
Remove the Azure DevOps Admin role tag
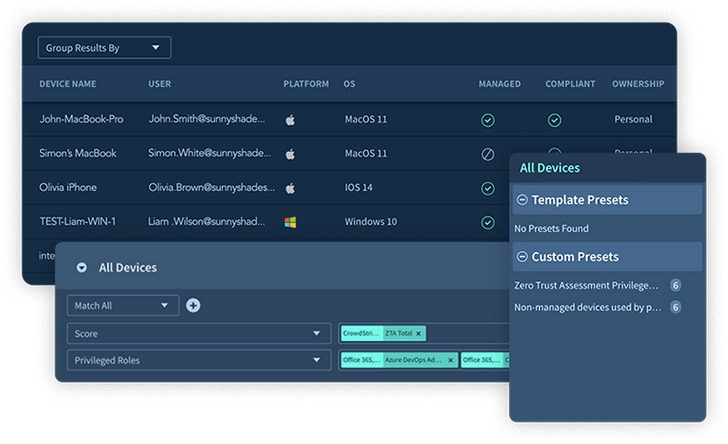pyautogui.click(x=450, y=360)
